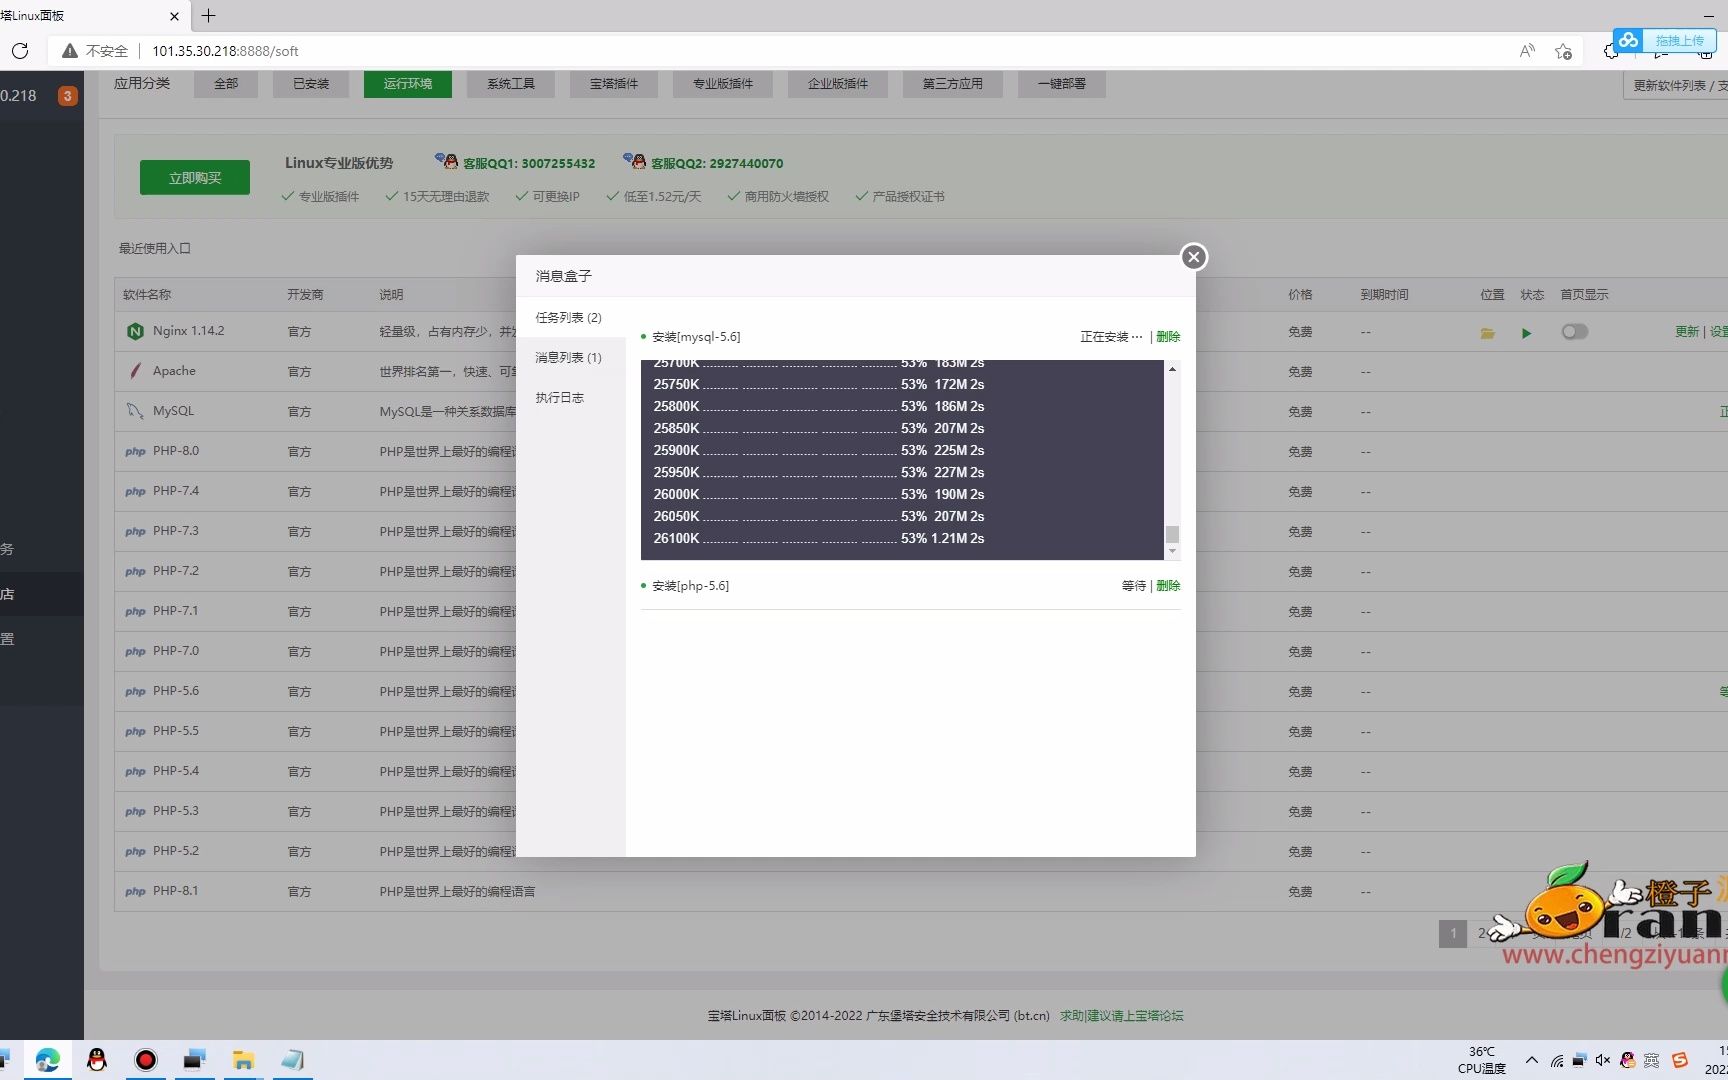Close the 消息盒子 dialog
Screen dimensions: 1728x1080
1193,257
